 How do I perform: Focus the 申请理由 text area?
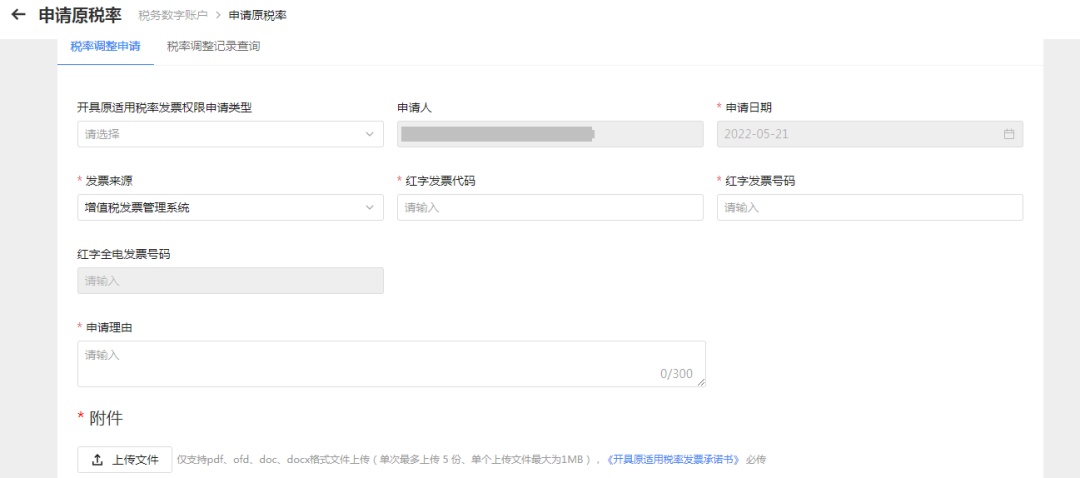(x=390, y=363)
